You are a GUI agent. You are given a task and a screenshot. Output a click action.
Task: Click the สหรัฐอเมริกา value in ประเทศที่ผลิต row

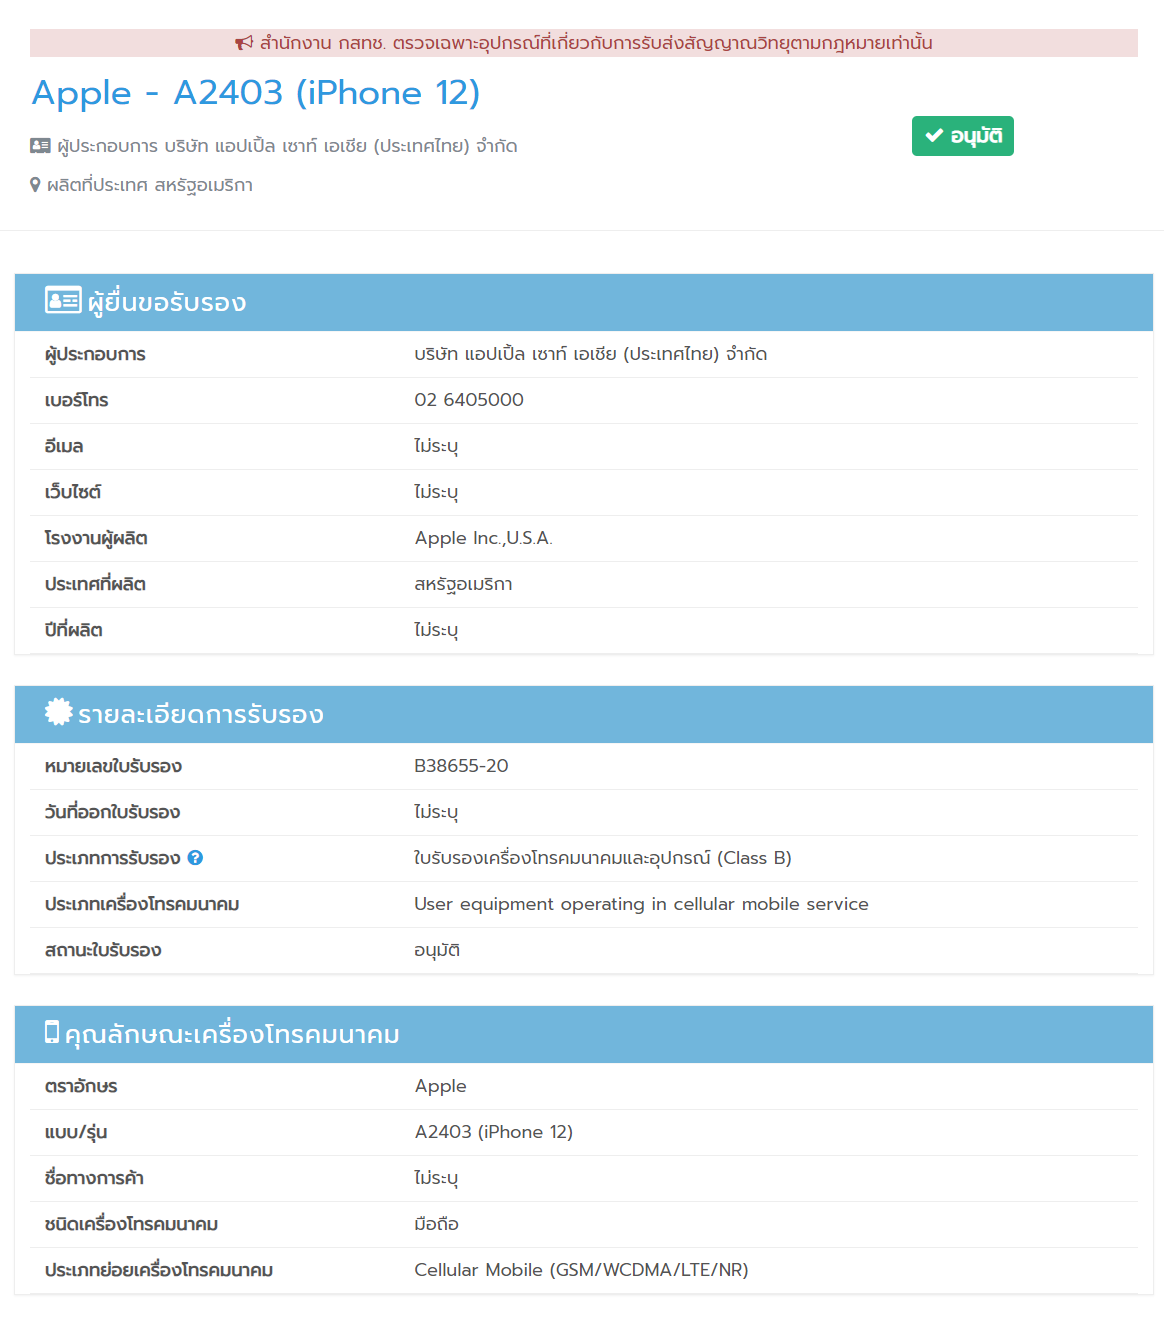click(x=463, y=584)
